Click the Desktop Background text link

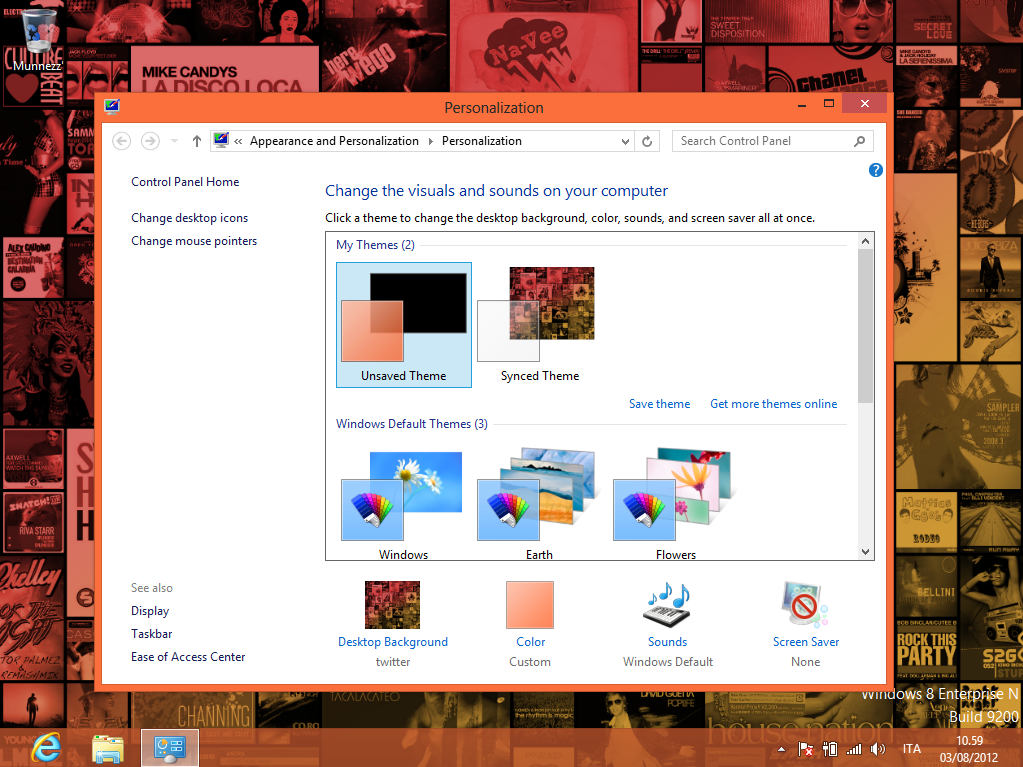[393, 642]
